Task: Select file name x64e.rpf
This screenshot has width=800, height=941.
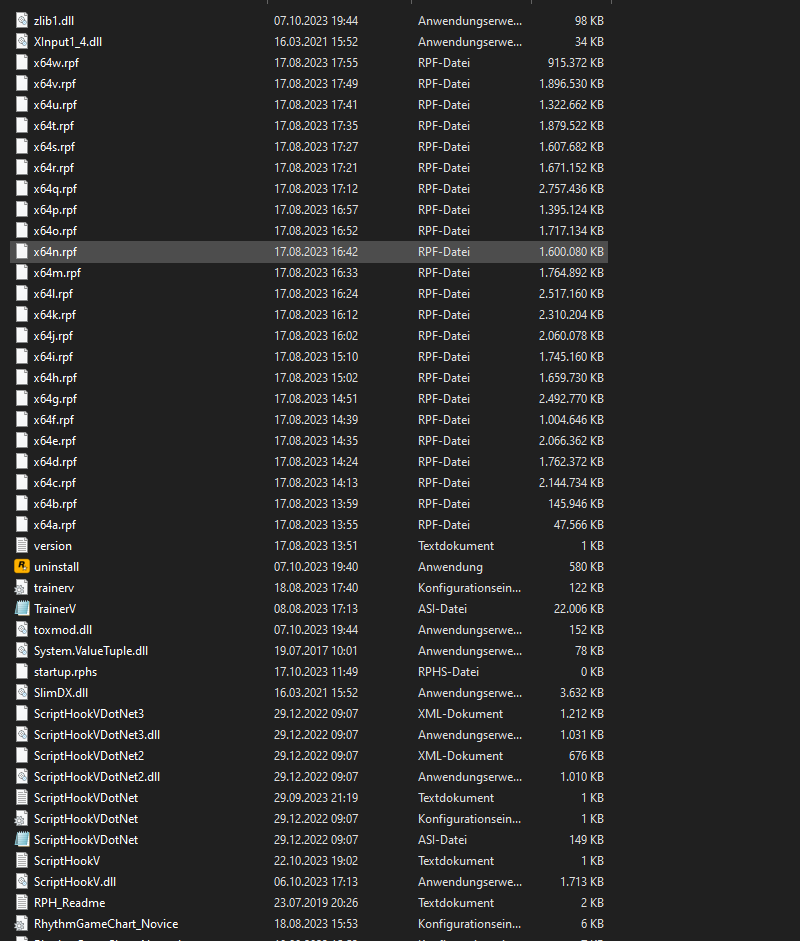Action: tap(55, 440)
